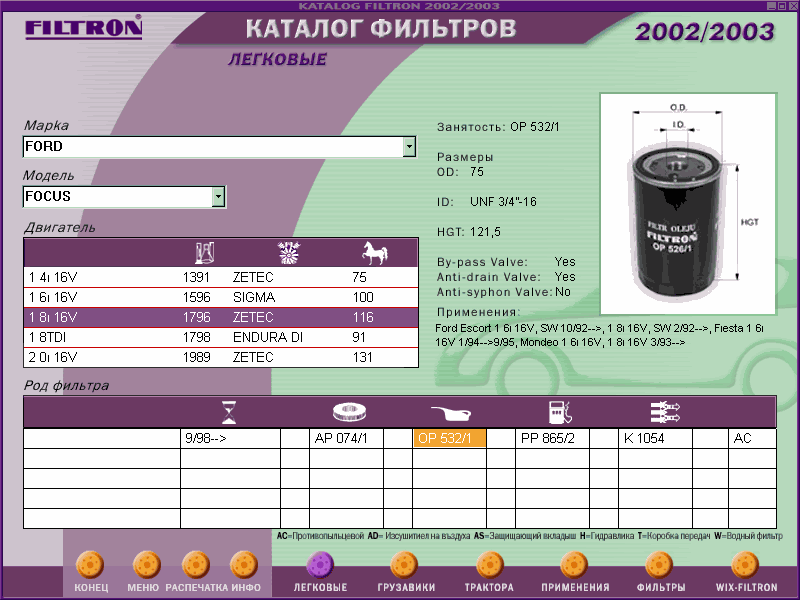
Task: Click the oil can filter icon
Action: coord(451,412)
